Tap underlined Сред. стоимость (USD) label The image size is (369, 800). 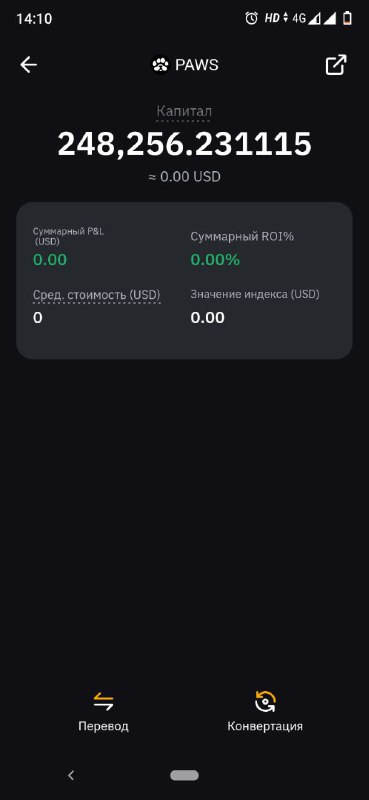(97, 295)
